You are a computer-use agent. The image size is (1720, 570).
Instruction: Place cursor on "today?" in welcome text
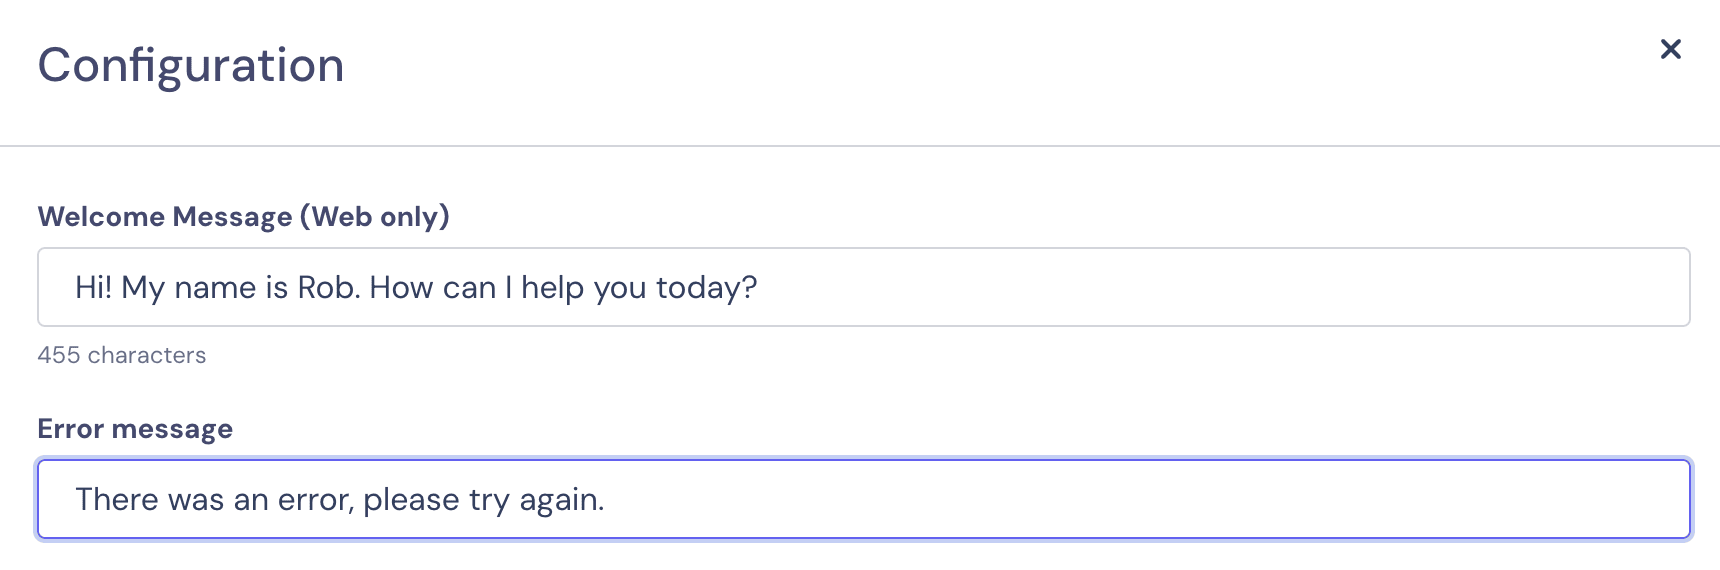click(706, 288)
